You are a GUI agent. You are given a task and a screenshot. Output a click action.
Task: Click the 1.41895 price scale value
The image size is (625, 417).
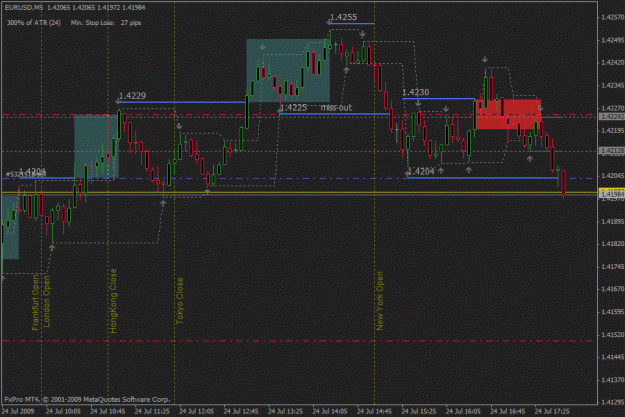point(613,221)
